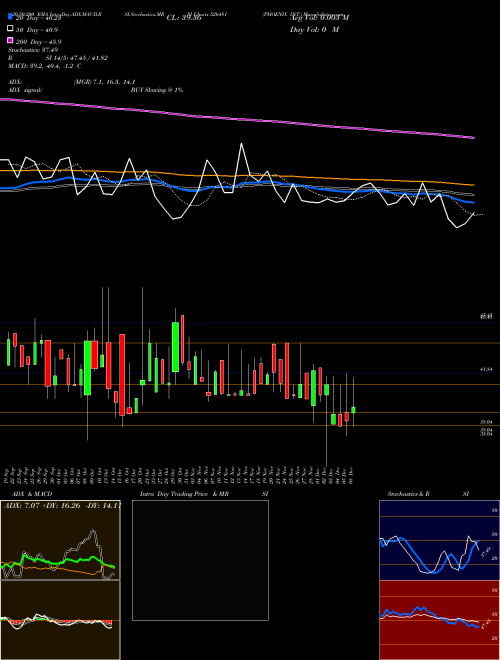The width and height of the screenshot is (500, 660).
Task: Click the orange moving average line
Action: 236,176
